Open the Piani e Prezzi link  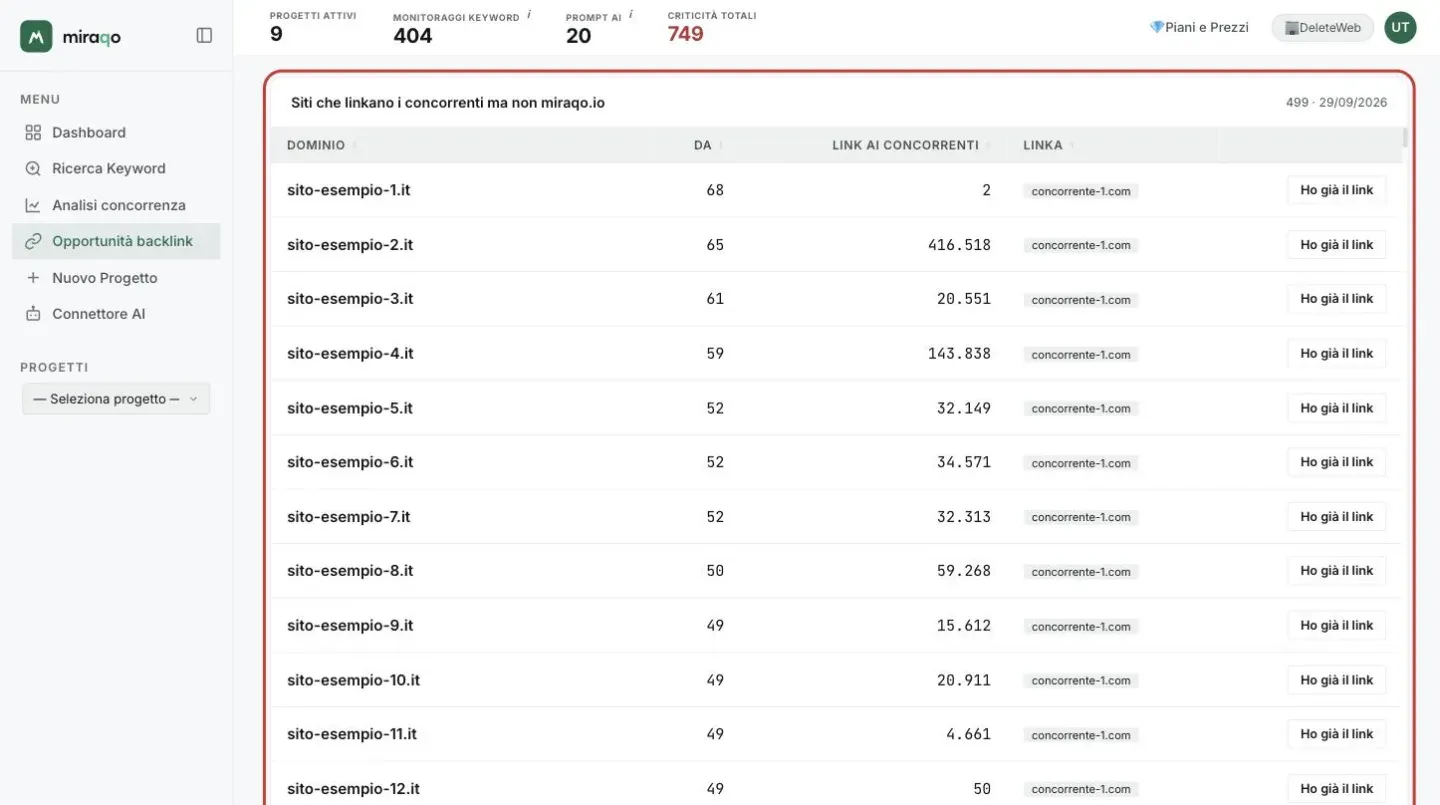[1199, 27]
